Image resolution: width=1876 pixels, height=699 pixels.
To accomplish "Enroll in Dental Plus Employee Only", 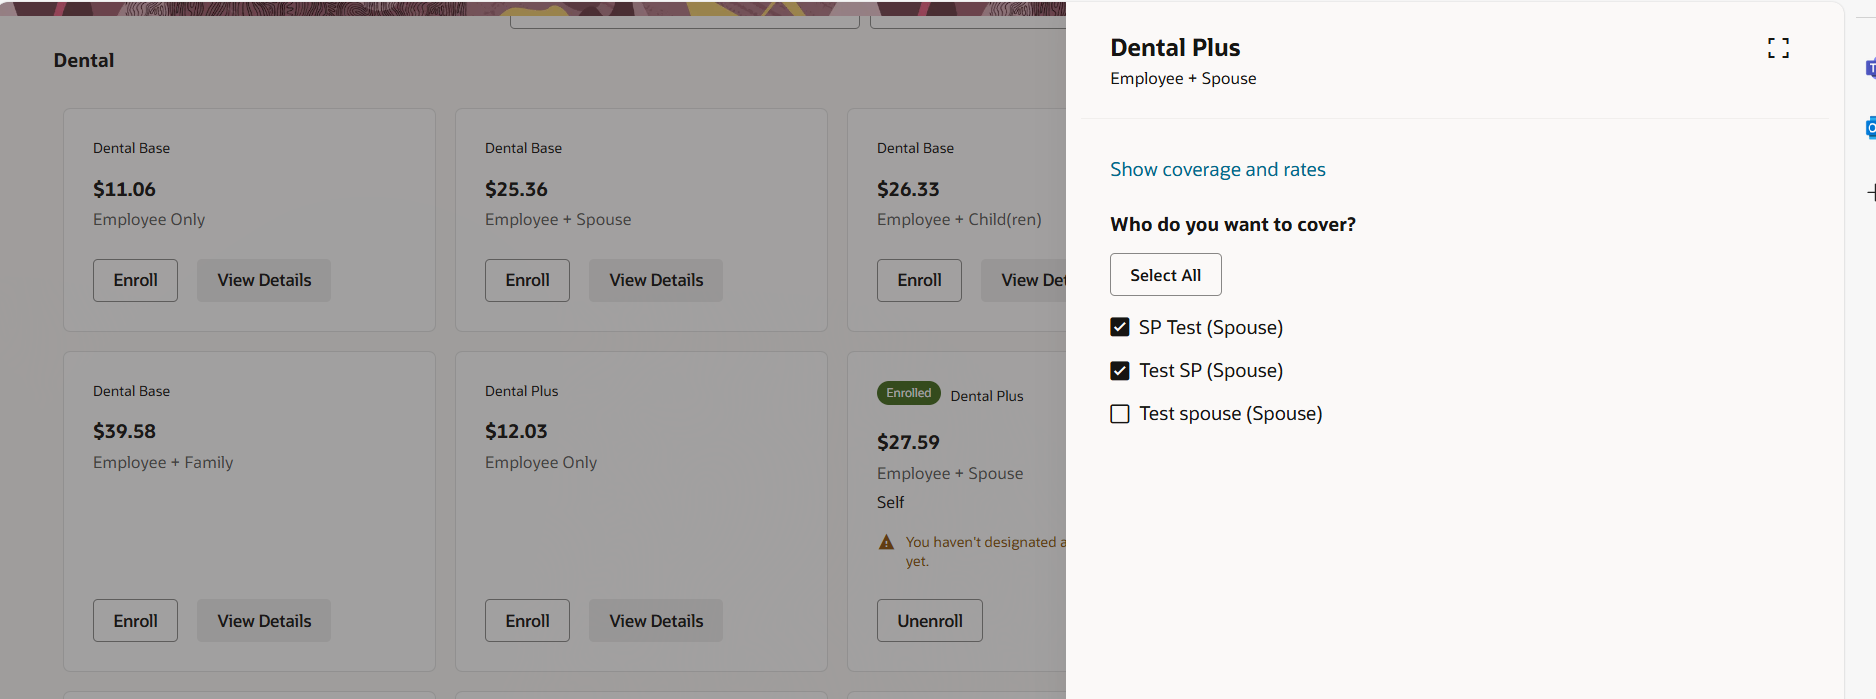I will tap(527, 621).
